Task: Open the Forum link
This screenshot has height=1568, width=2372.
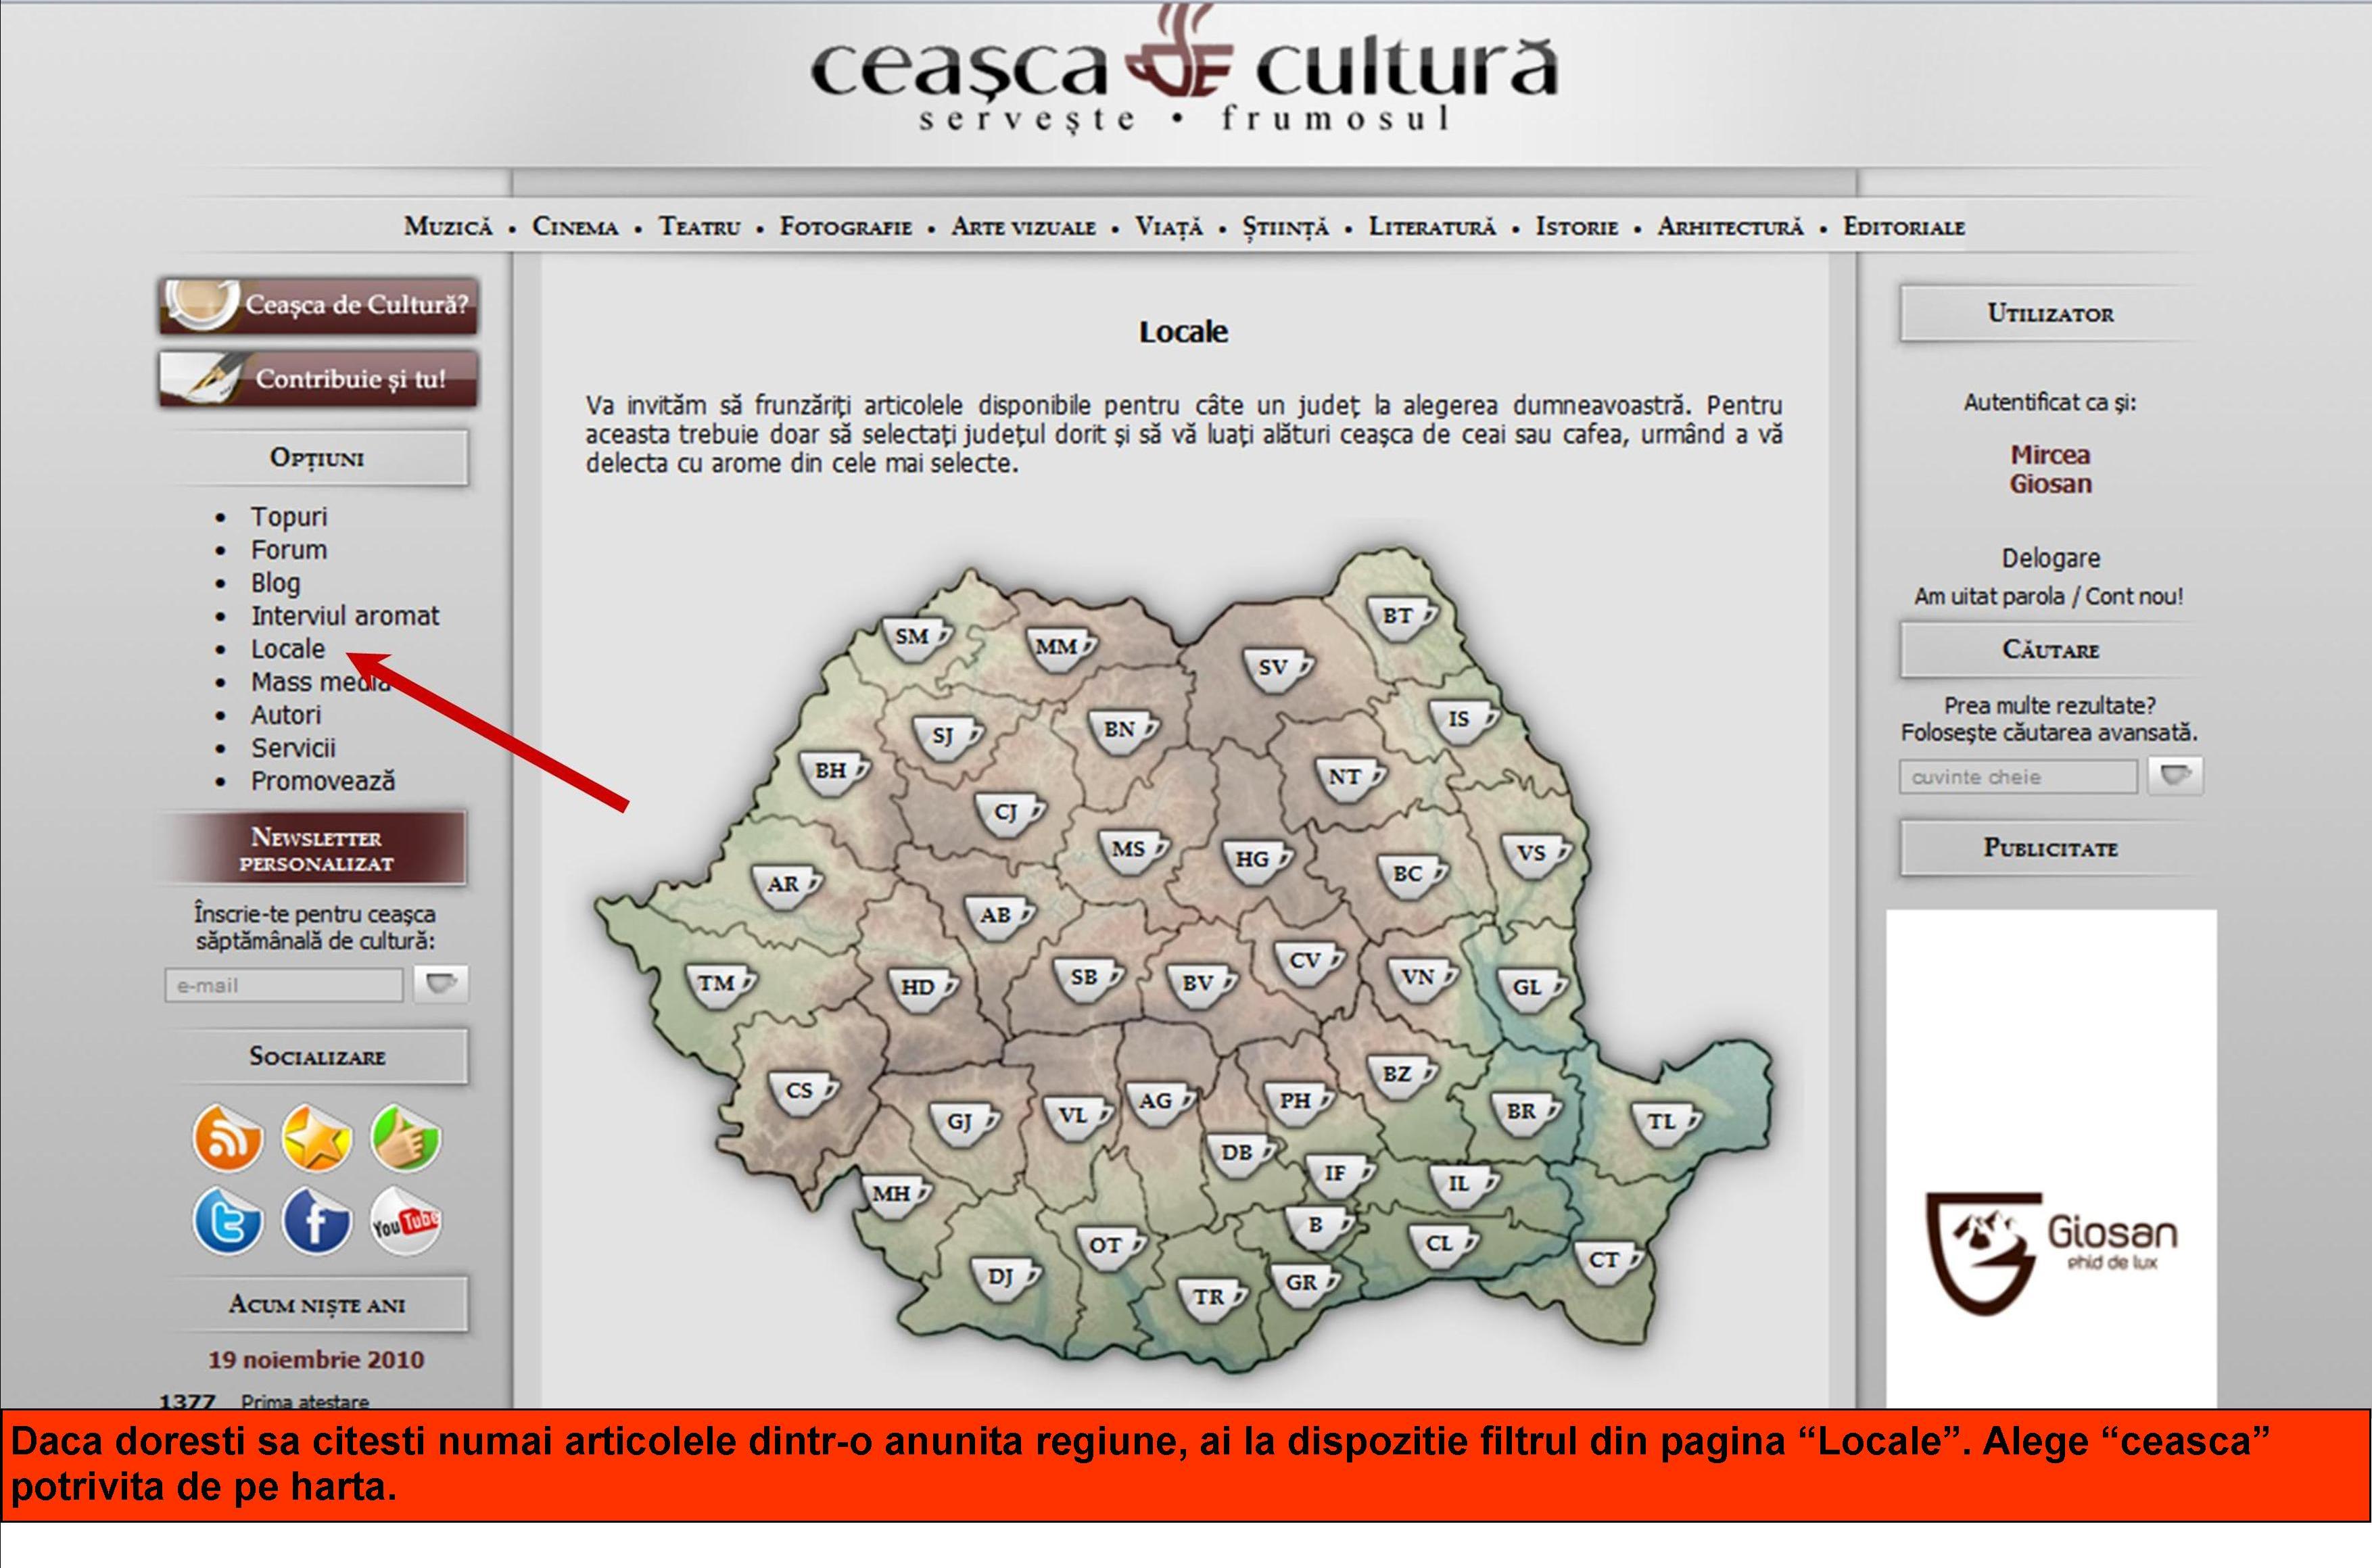Action: 289,550
